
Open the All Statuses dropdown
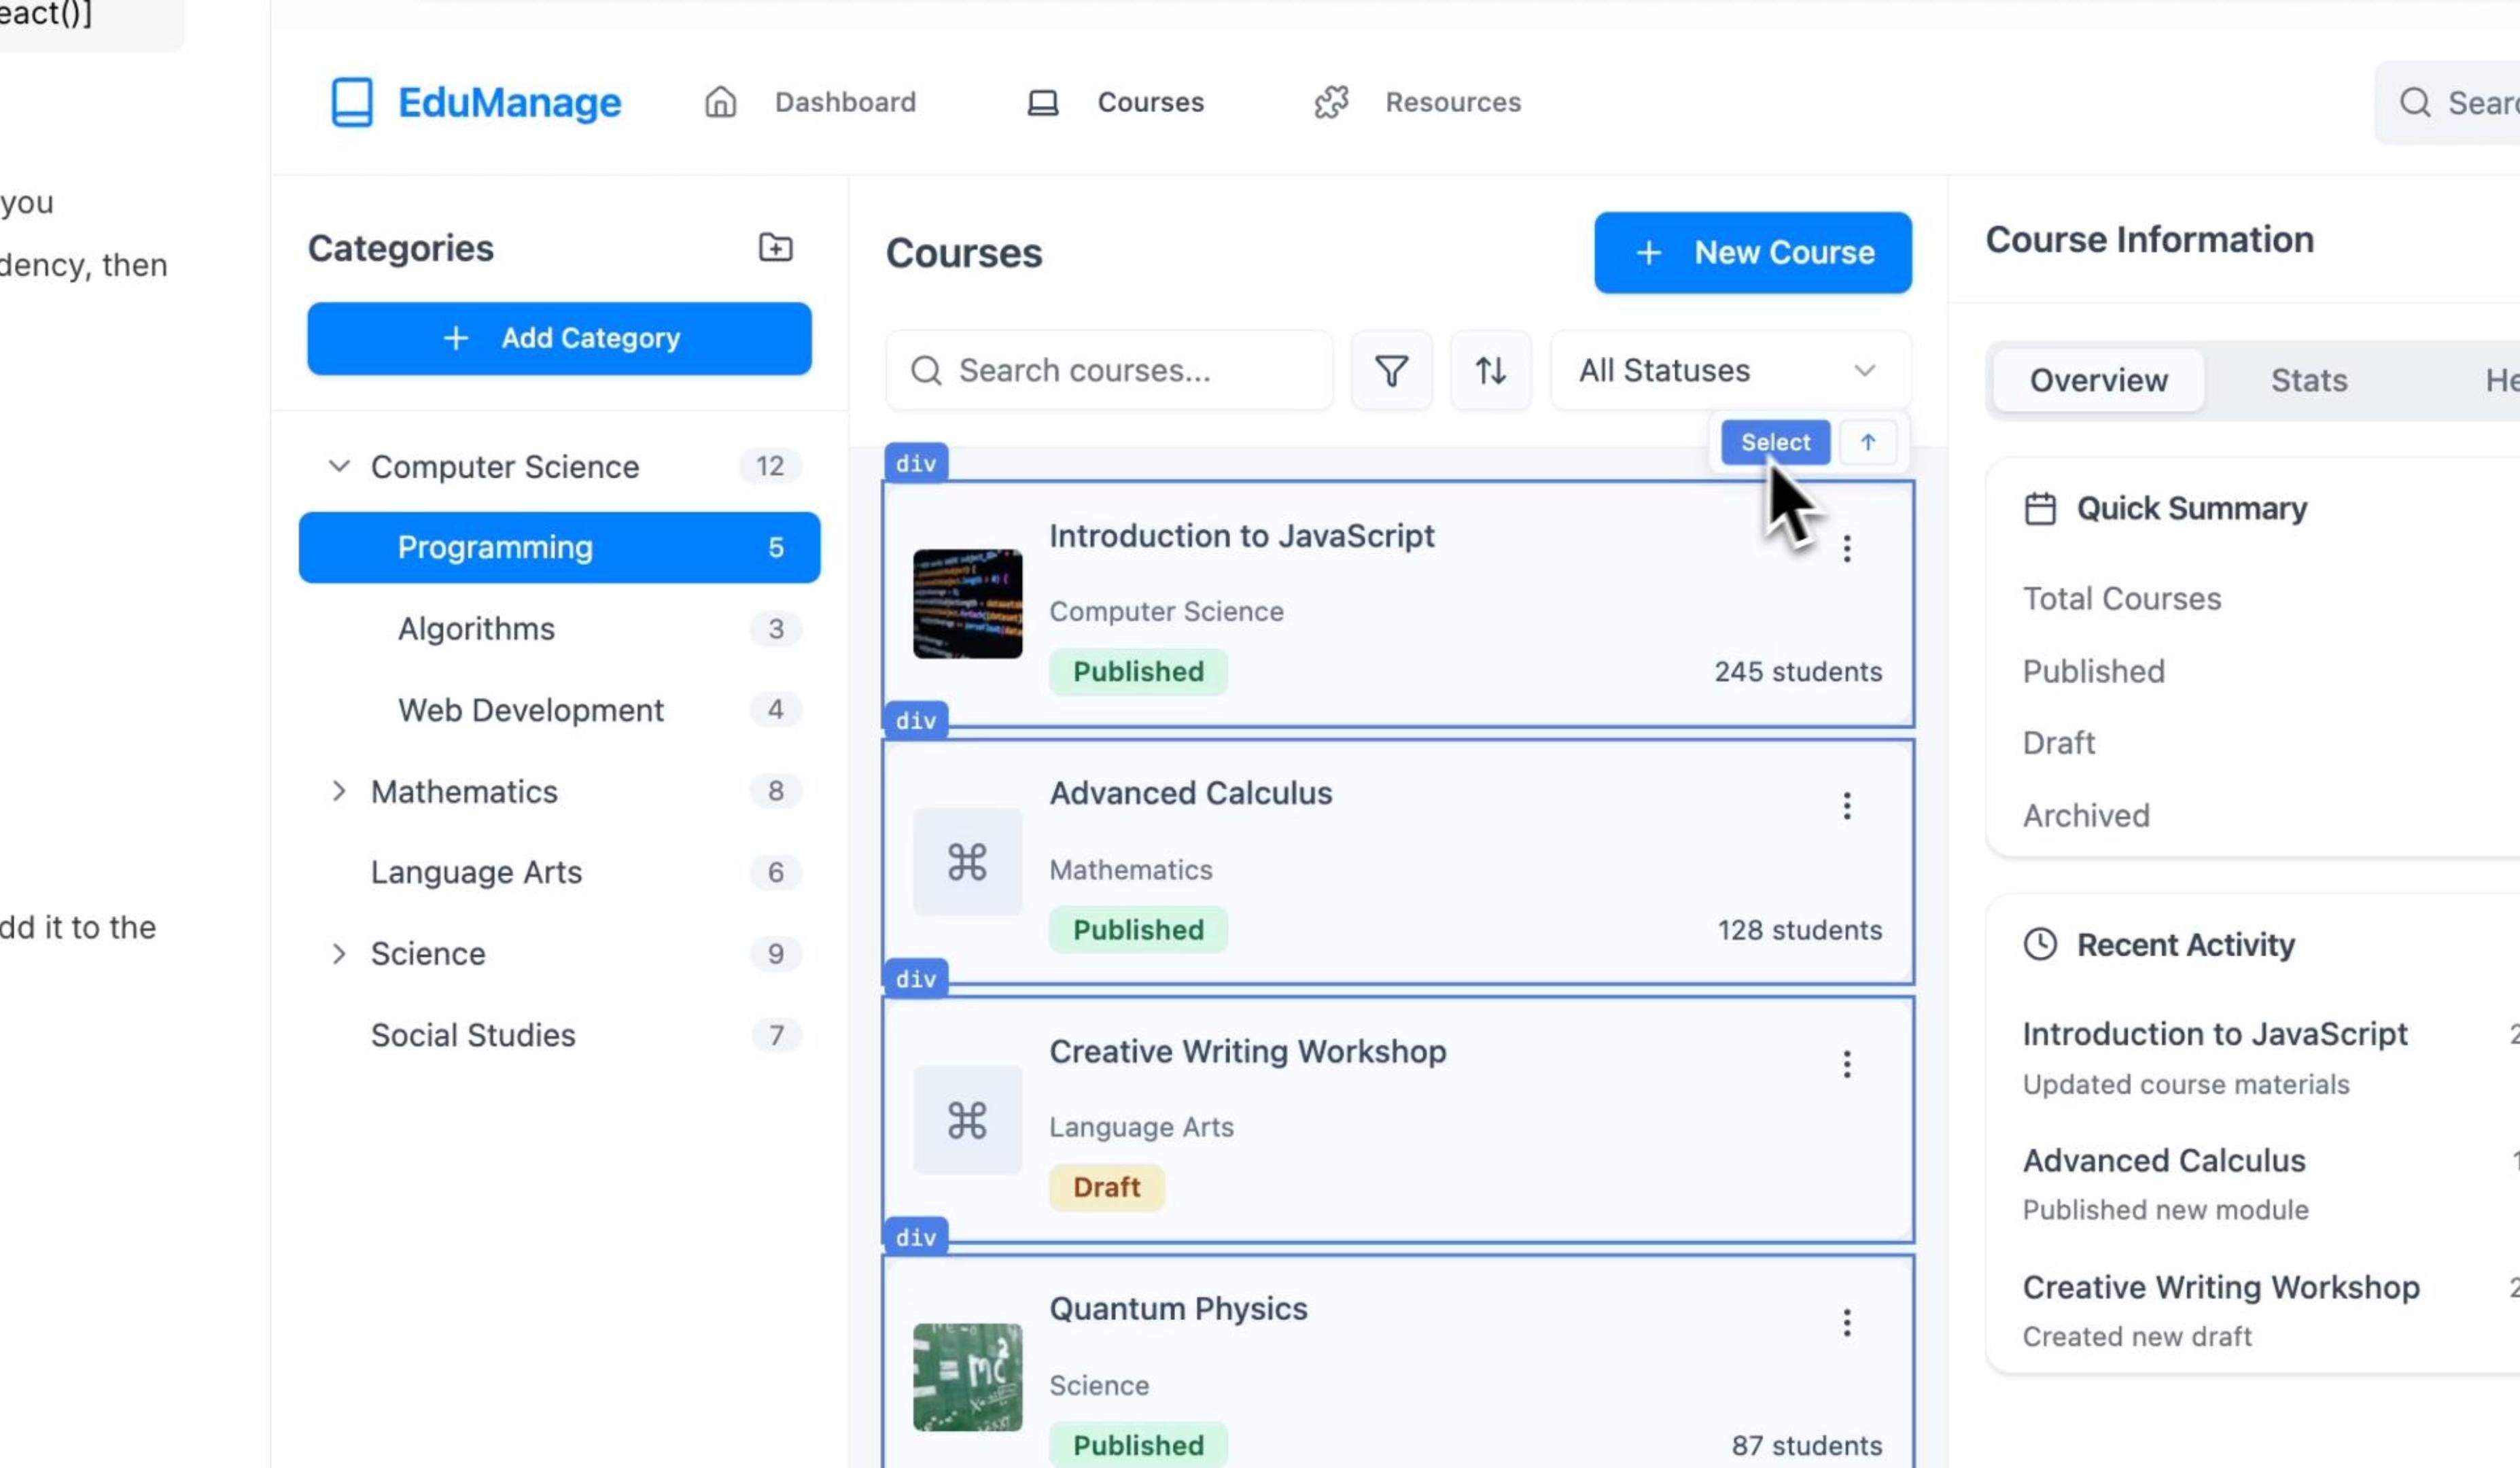[1729, 371]
